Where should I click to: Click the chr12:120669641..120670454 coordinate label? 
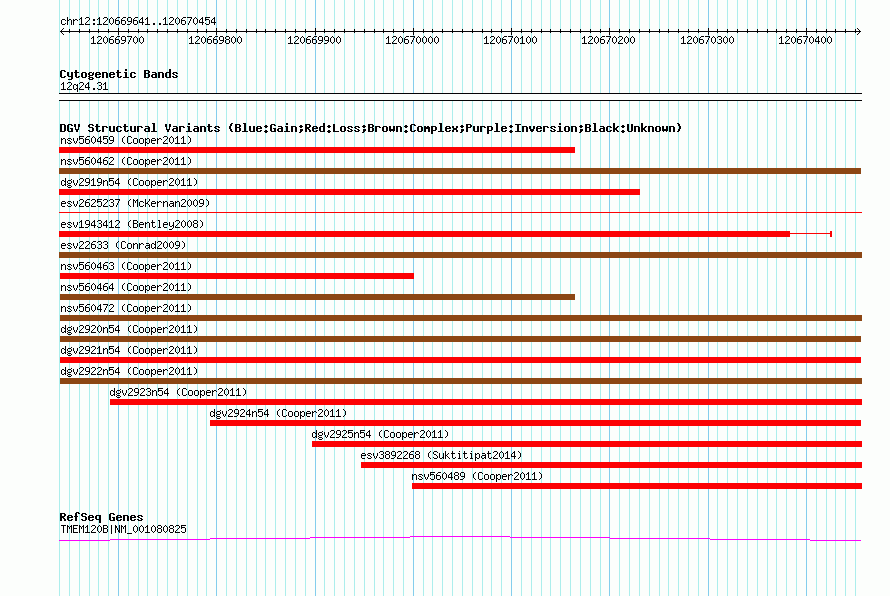coord(138,21)
